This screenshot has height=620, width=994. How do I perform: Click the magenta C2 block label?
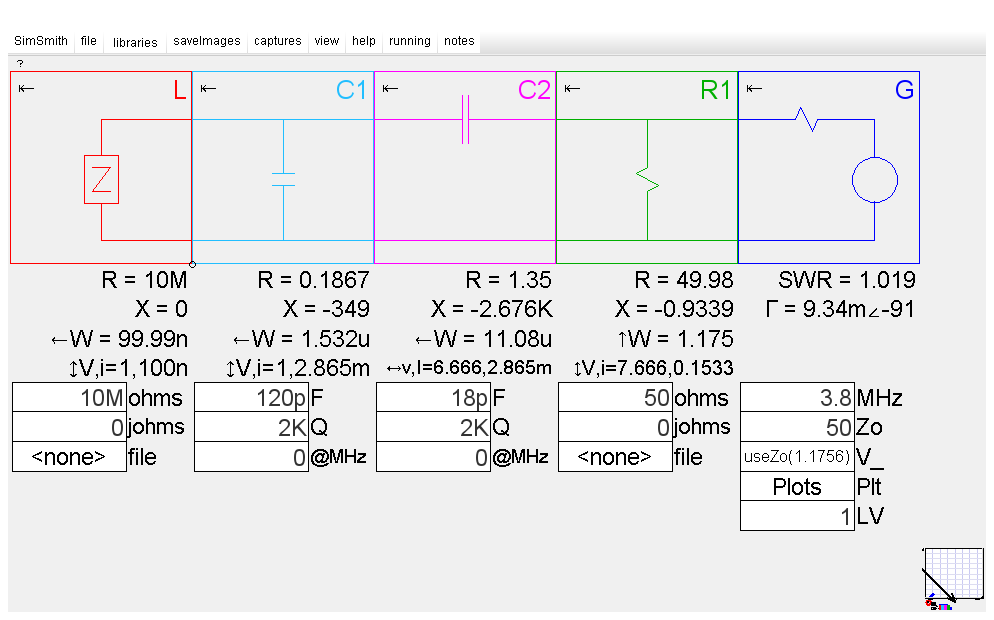click(x=534, y=90)
